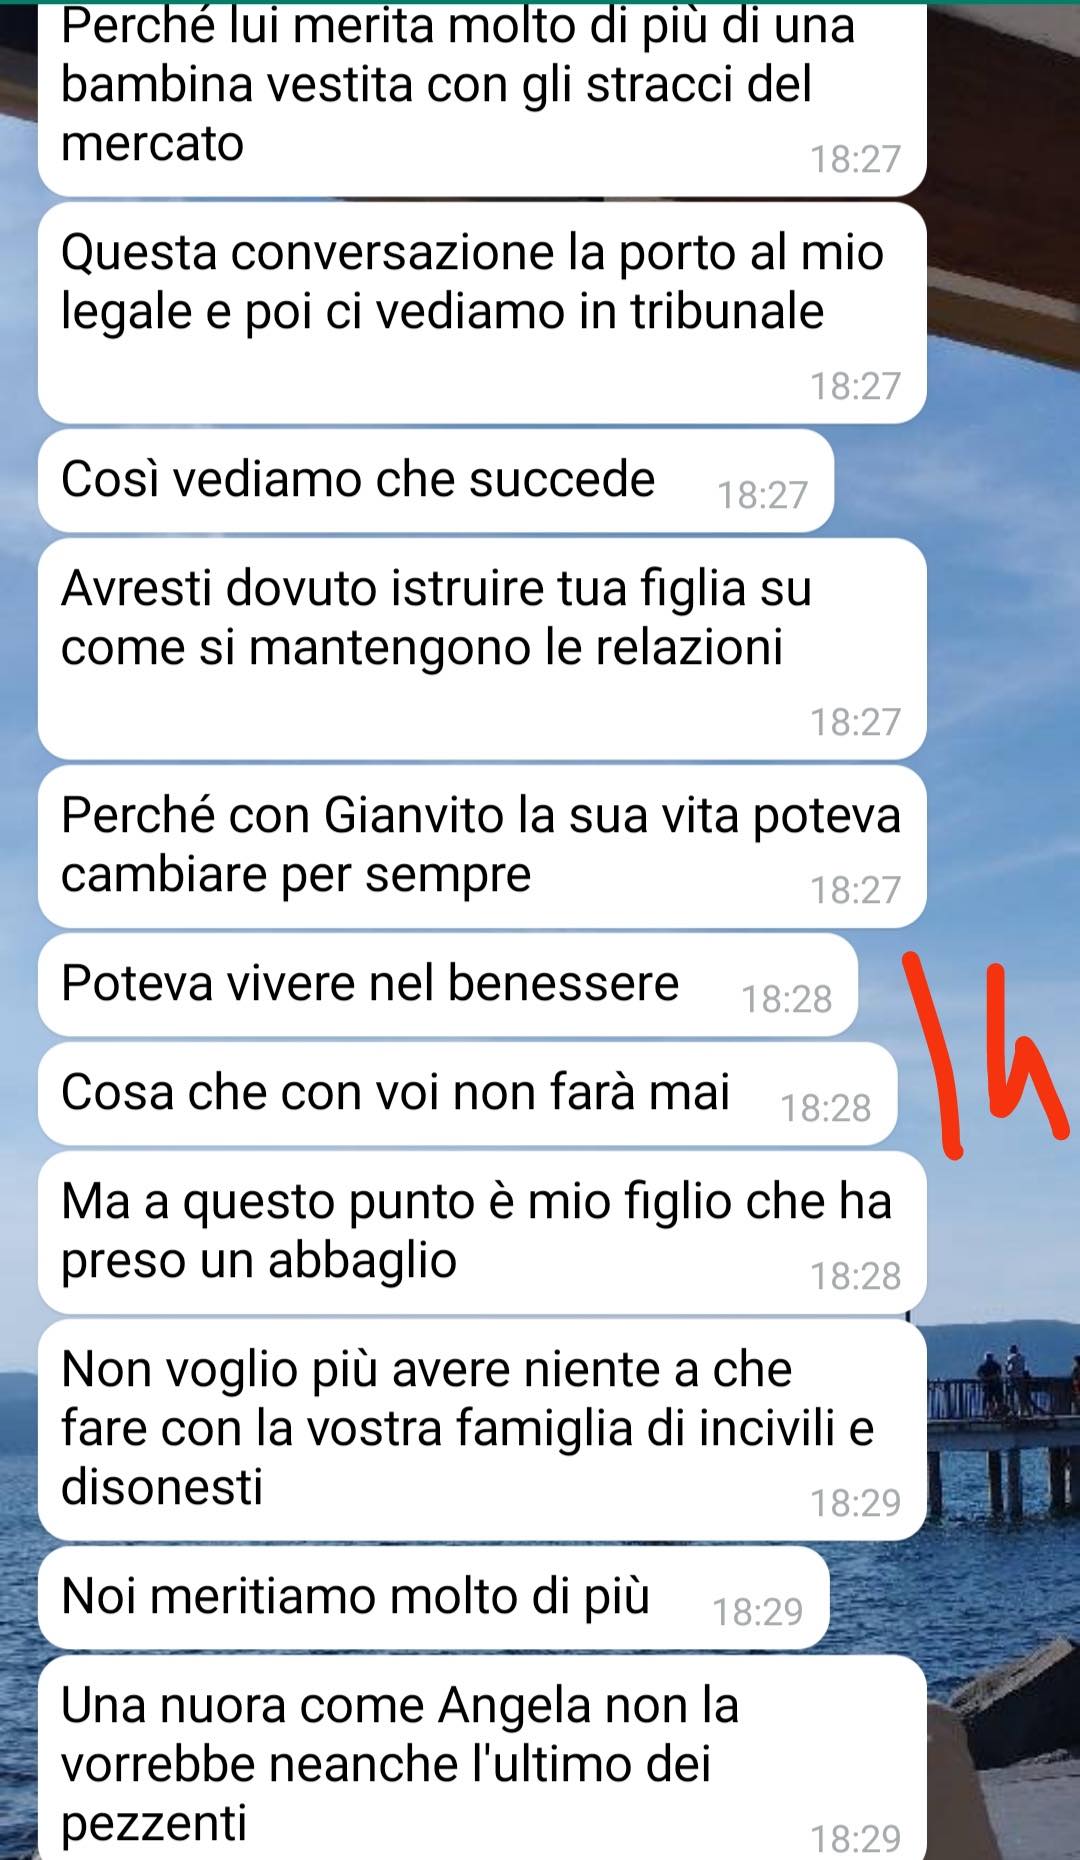The image size is (1080, 1860).
Task: Select the 'Una nuora come Angela' message
Action: [482, 1758]
